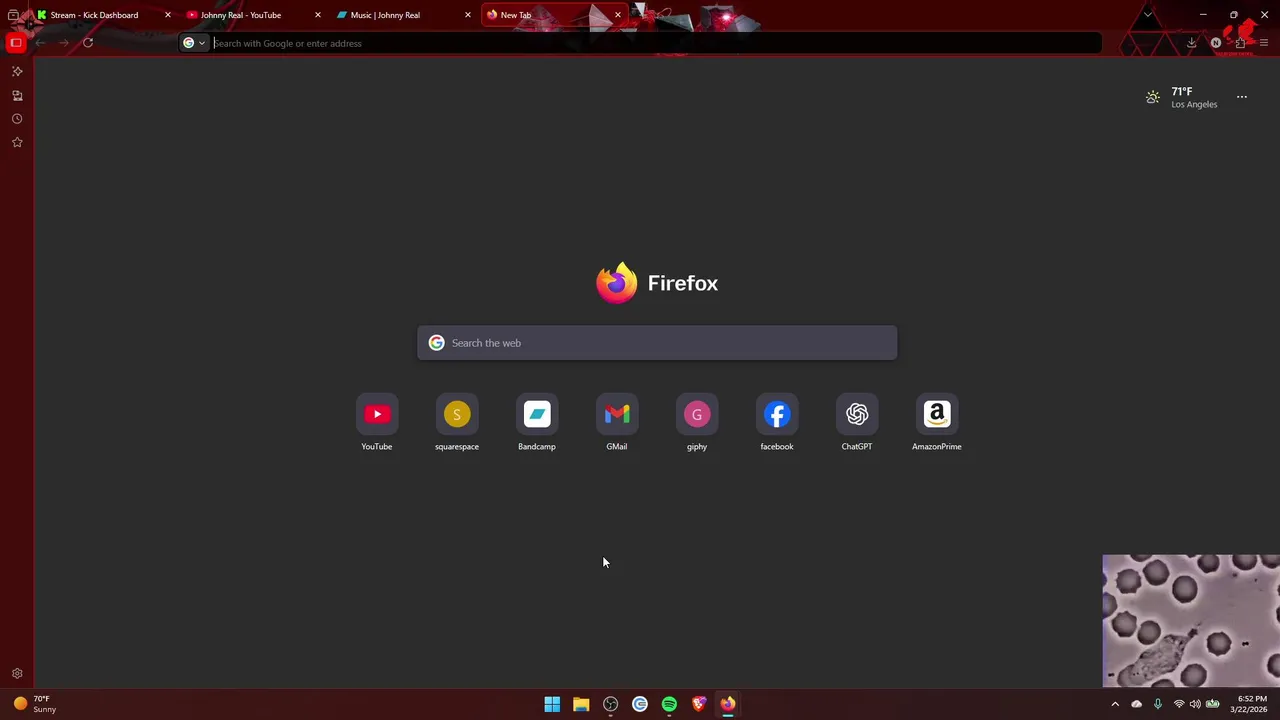This screenshot has width=1280, height=720.
Task: Open the giphy shortcut tile
Action: click(697, 423)
